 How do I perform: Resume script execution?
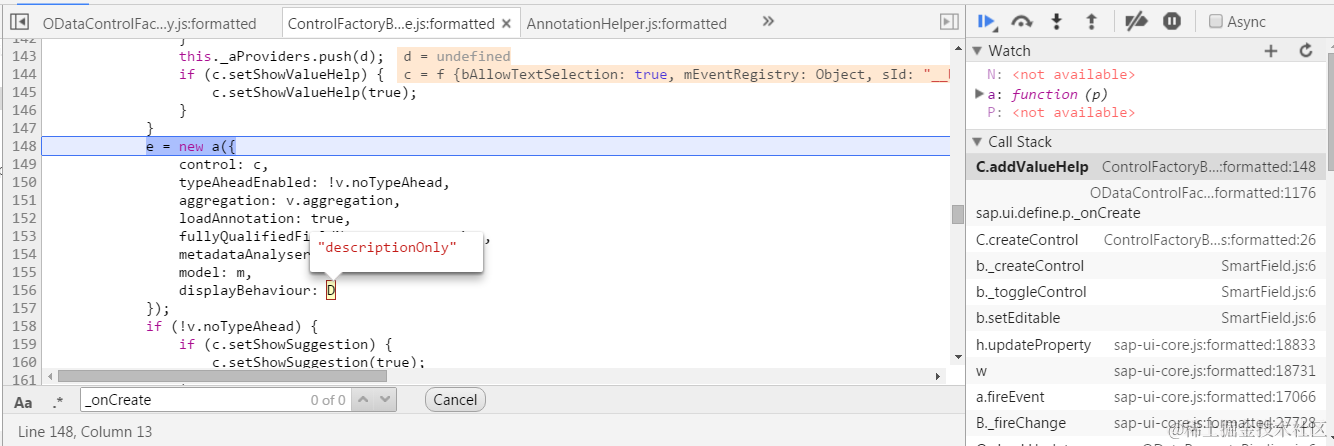987,21
